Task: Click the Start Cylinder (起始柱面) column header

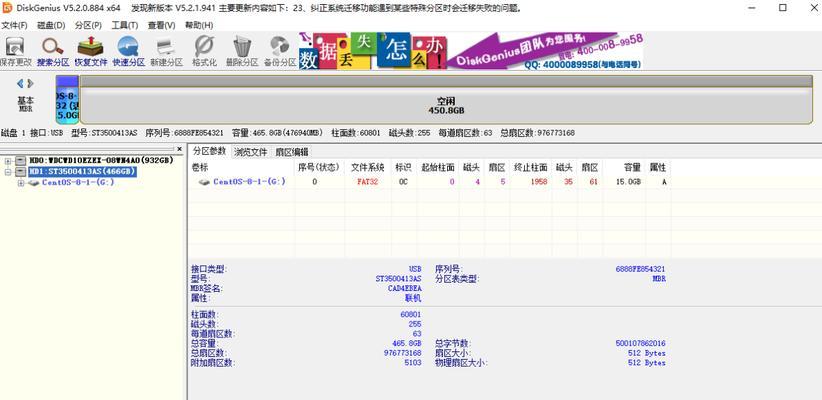Action: tap(438, 168)
